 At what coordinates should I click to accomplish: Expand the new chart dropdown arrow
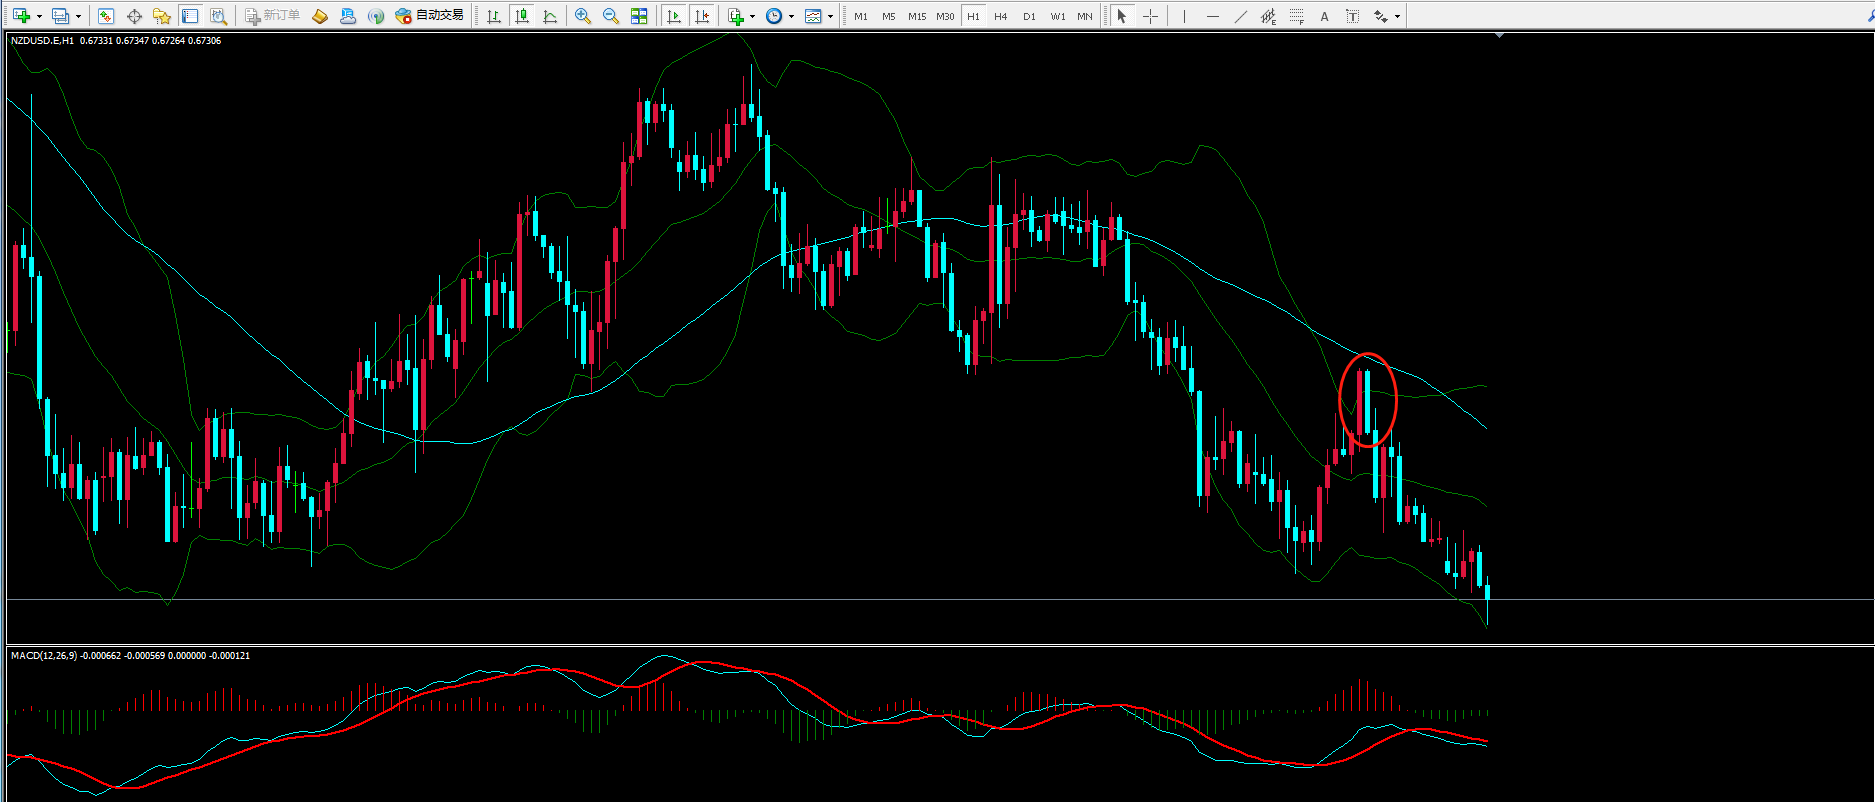click(x=39, y=16)
